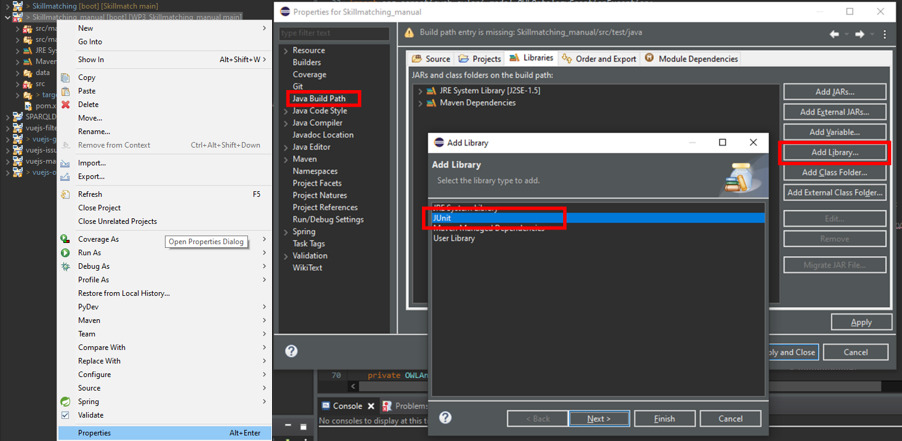902x441 pixels.
Task: Open the New submenu in context menu
Action: pos(165,28)
